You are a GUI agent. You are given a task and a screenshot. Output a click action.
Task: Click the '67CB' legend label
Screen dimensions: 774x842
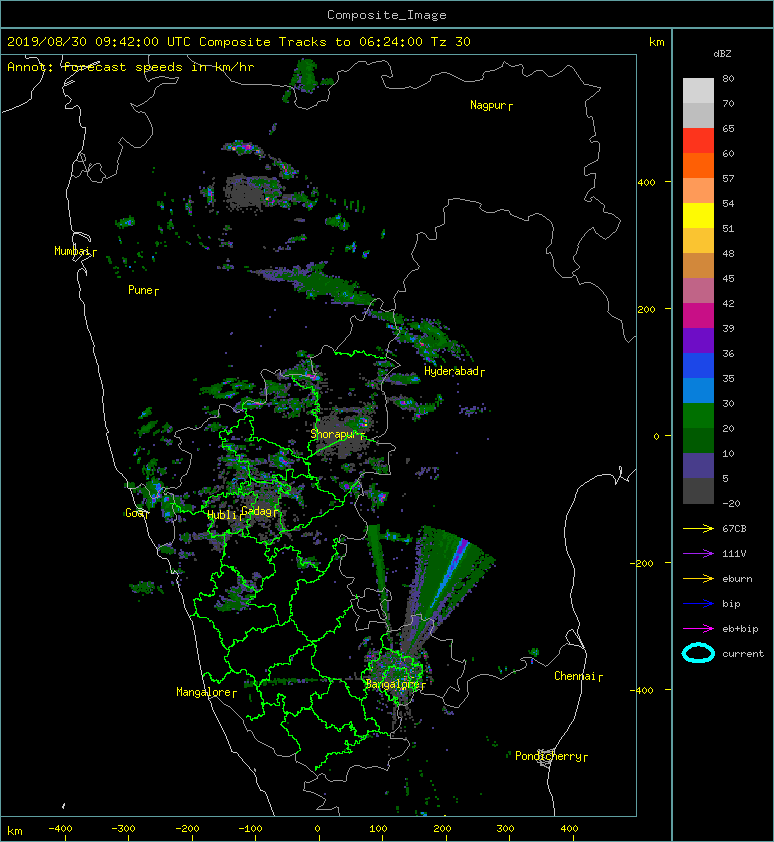[x=734, y=529]
